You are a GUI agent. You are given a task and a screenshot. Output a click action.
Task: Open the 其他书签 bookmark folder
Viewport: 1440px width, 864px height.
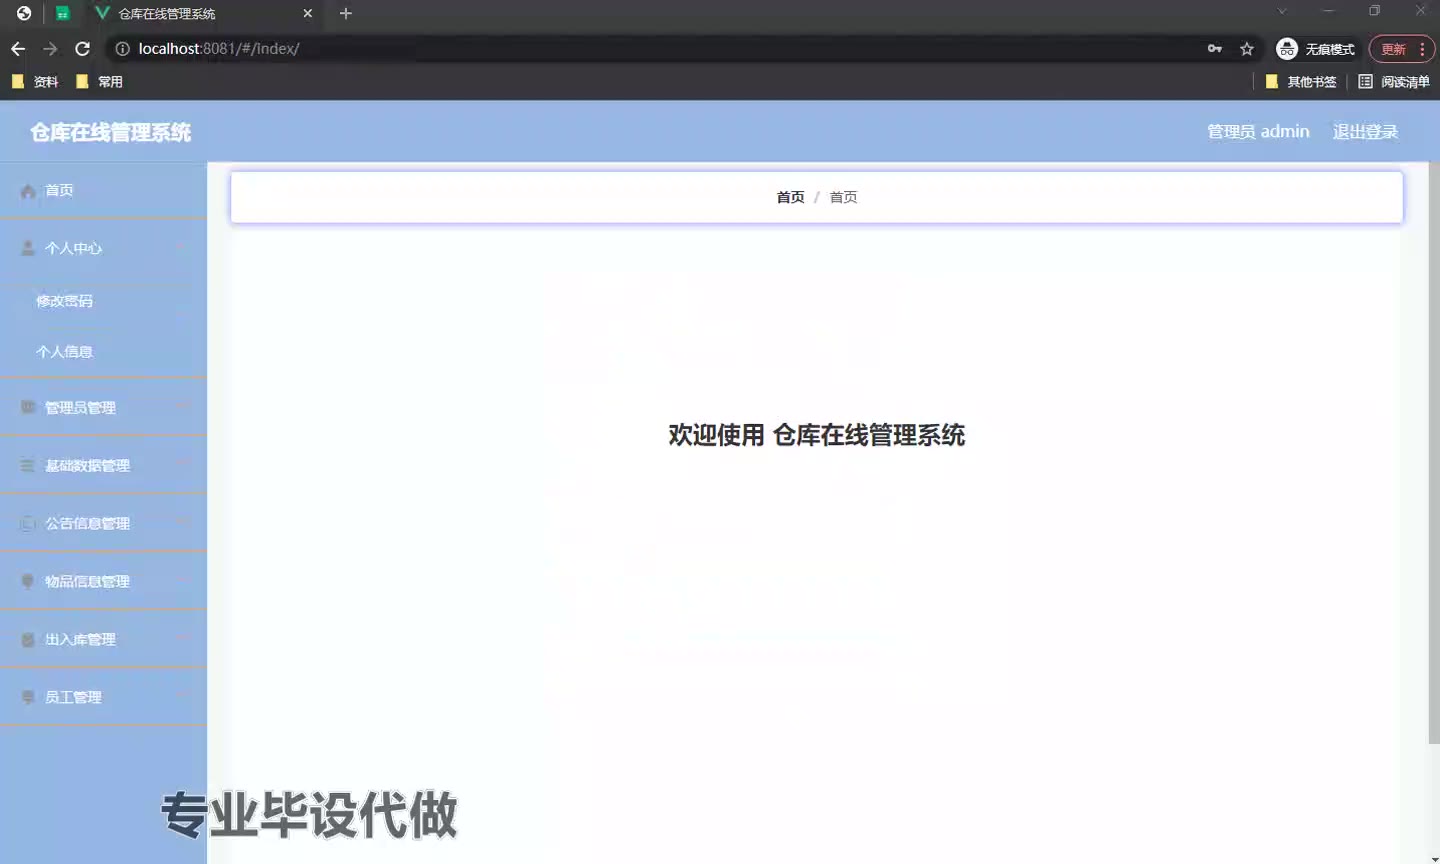tap(1301, 81)
